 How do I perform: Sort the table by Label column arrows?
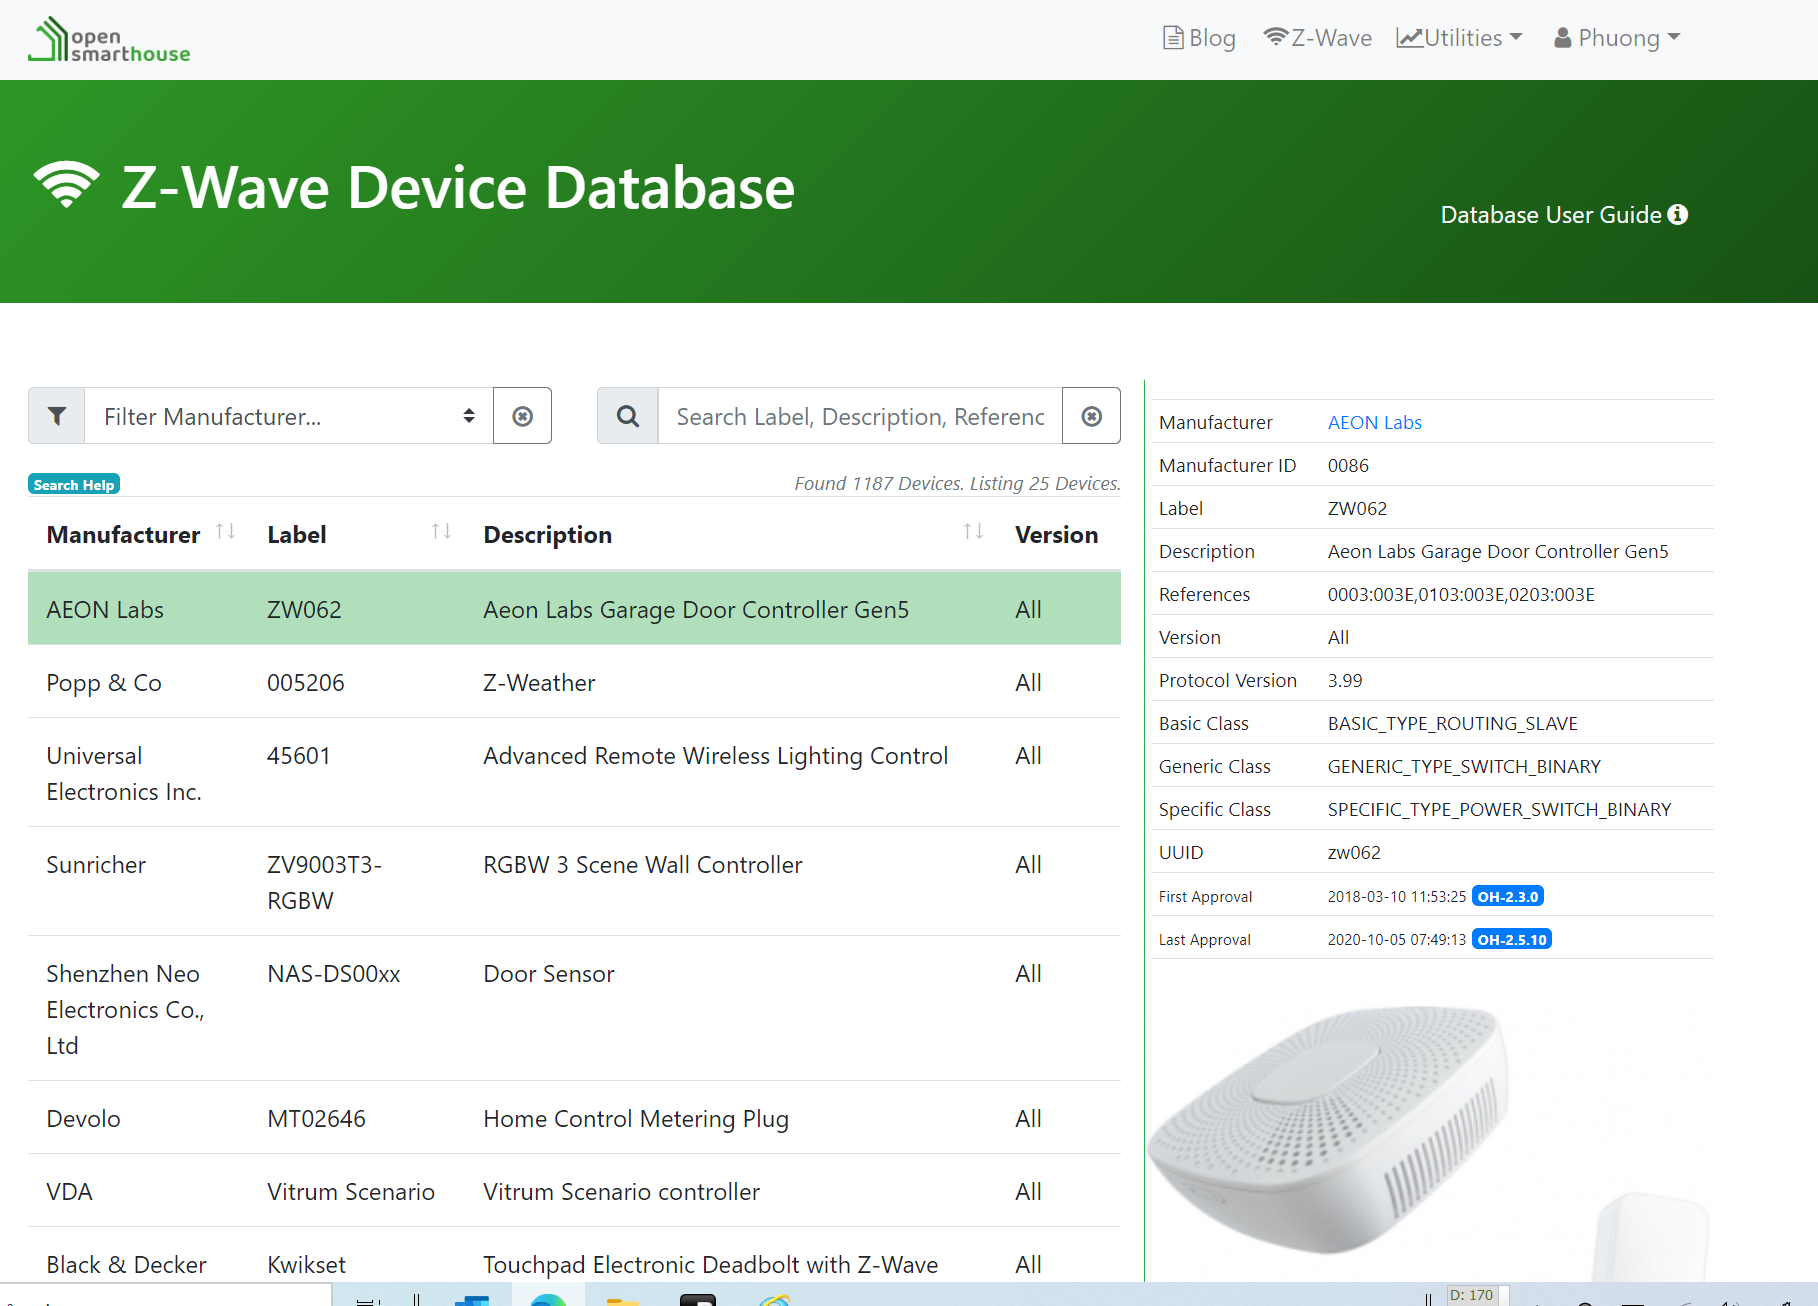click(x=441, y=532)
